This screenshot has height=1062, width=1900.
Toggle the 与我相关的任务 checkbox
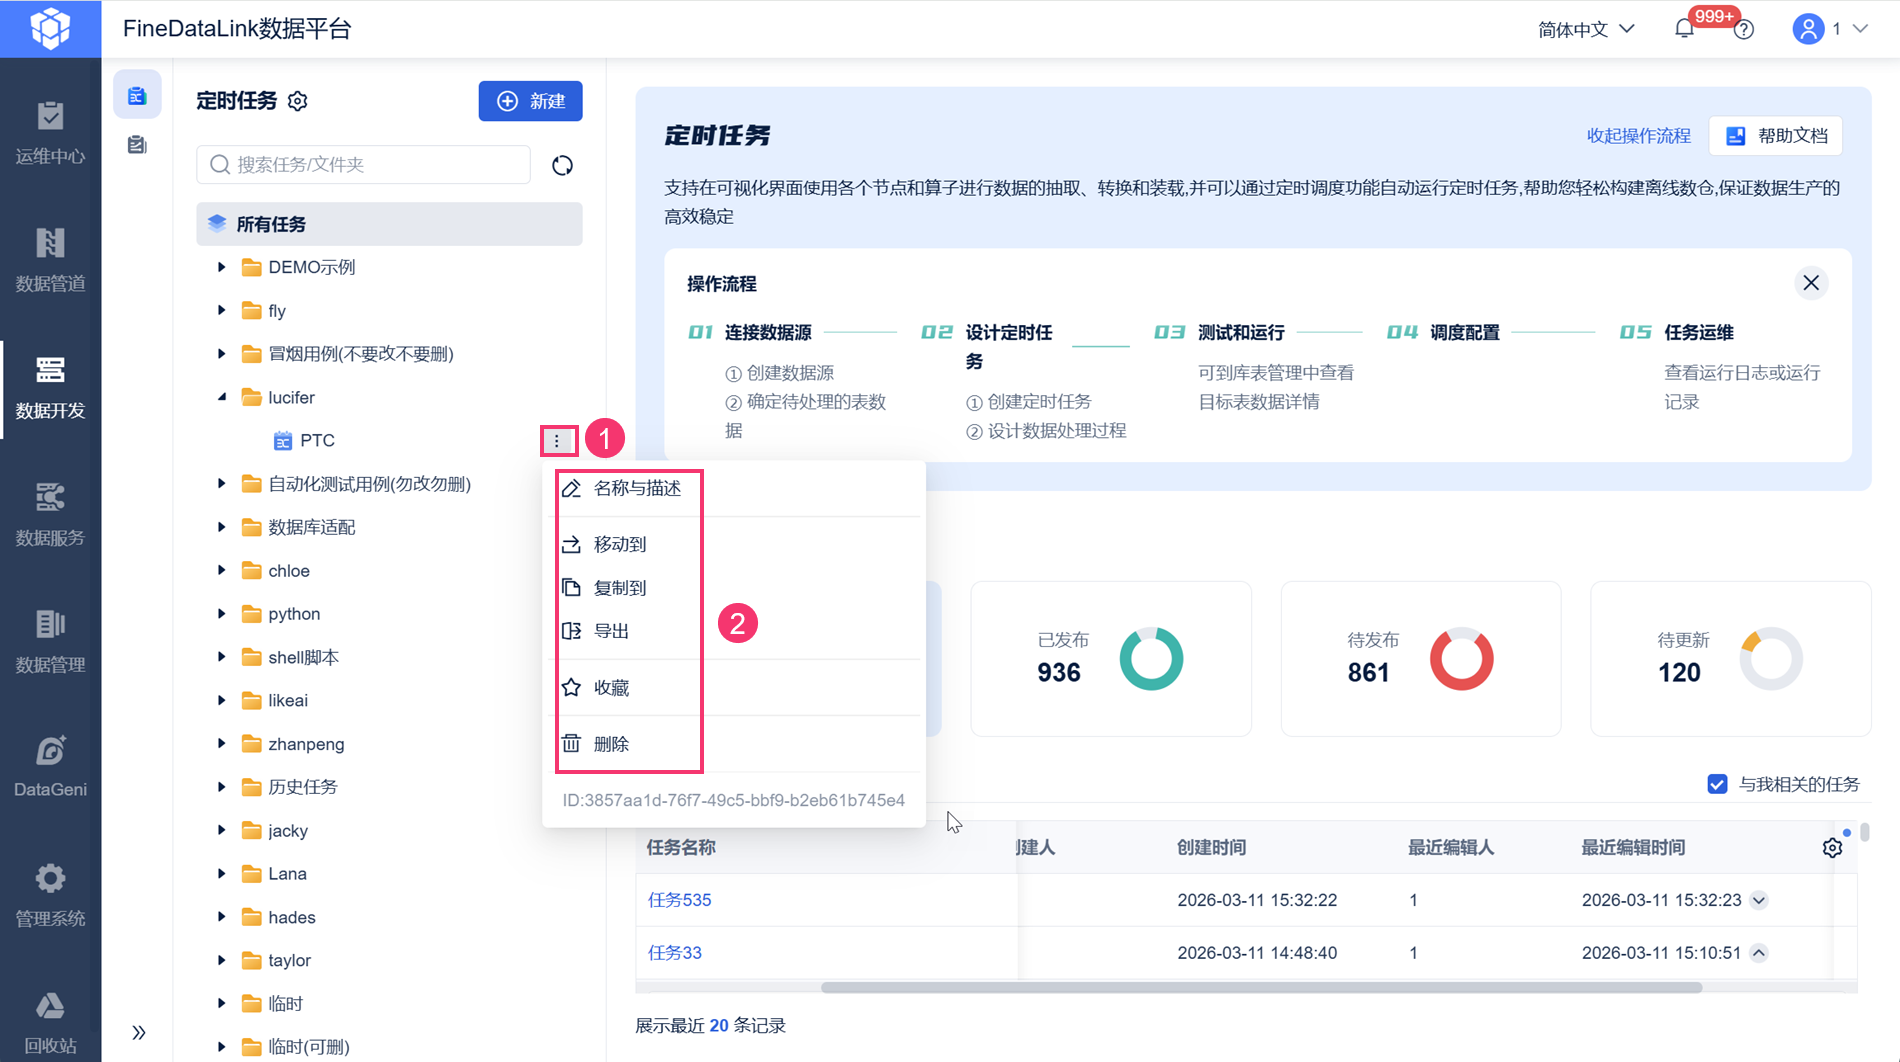1717,784
